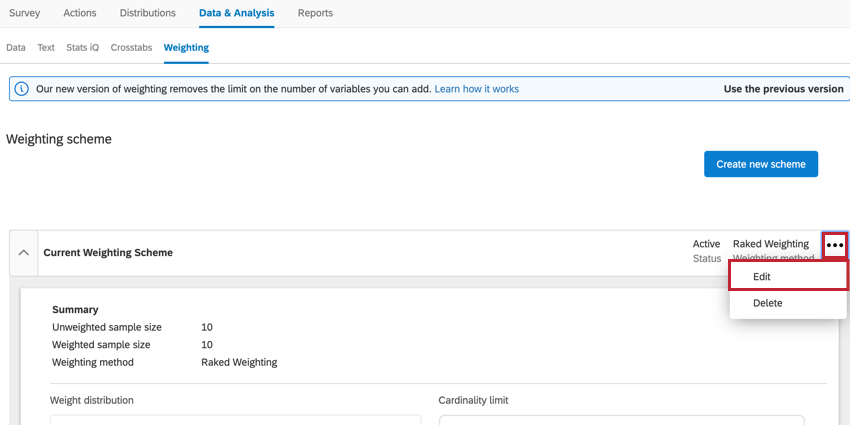Viewport: 850px width, 425px height.
Task: Switch to the Survey tab
Action: 25,13
